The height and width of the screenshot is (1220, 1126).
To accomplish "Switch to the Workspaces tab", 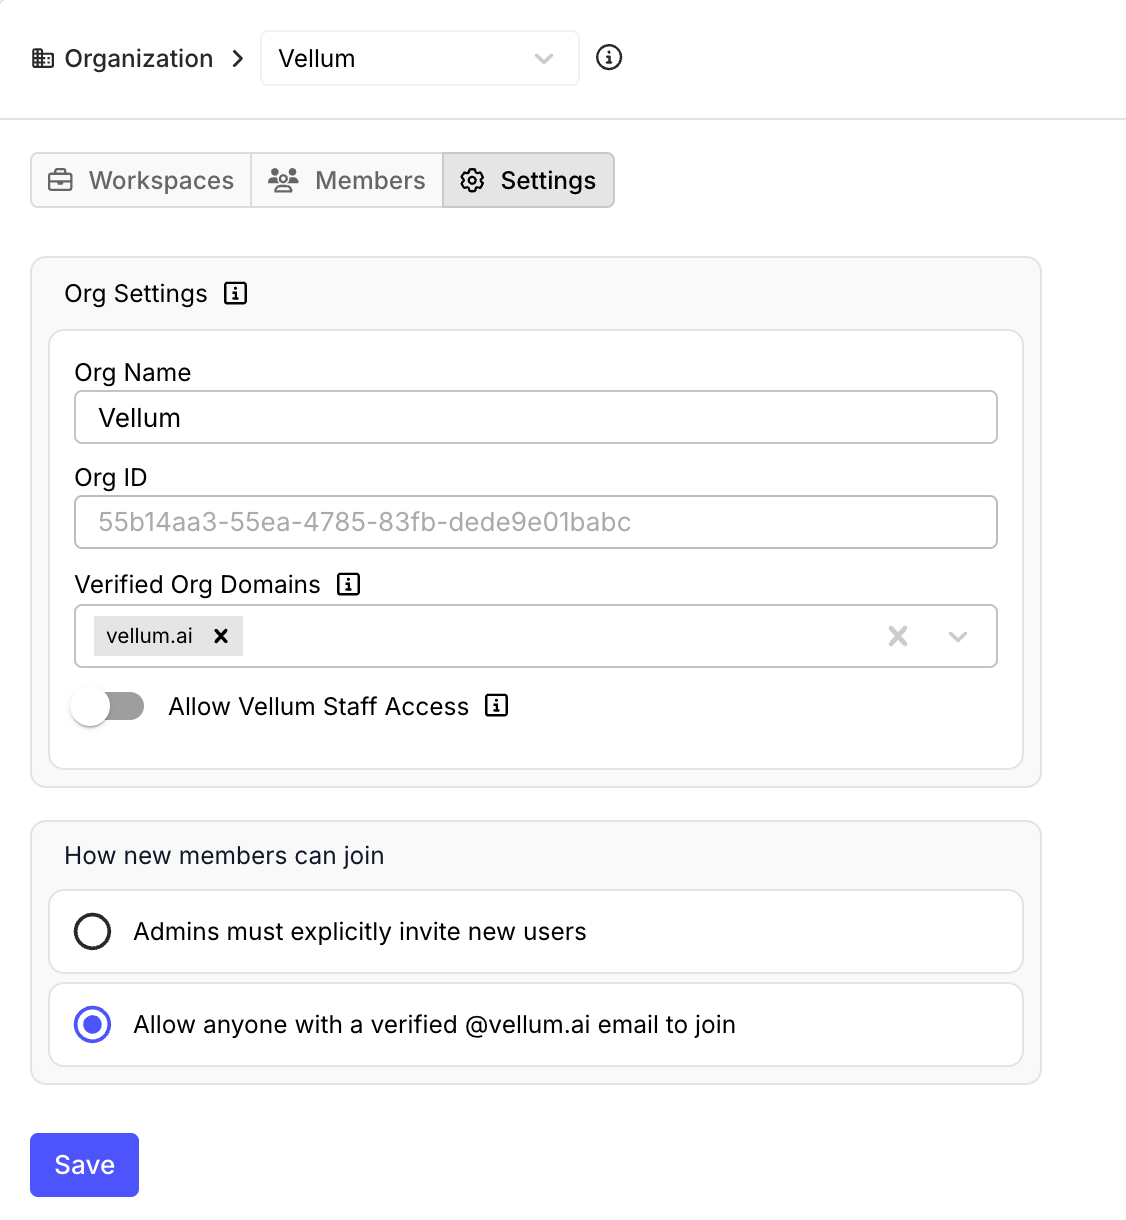I will (141, 180).
